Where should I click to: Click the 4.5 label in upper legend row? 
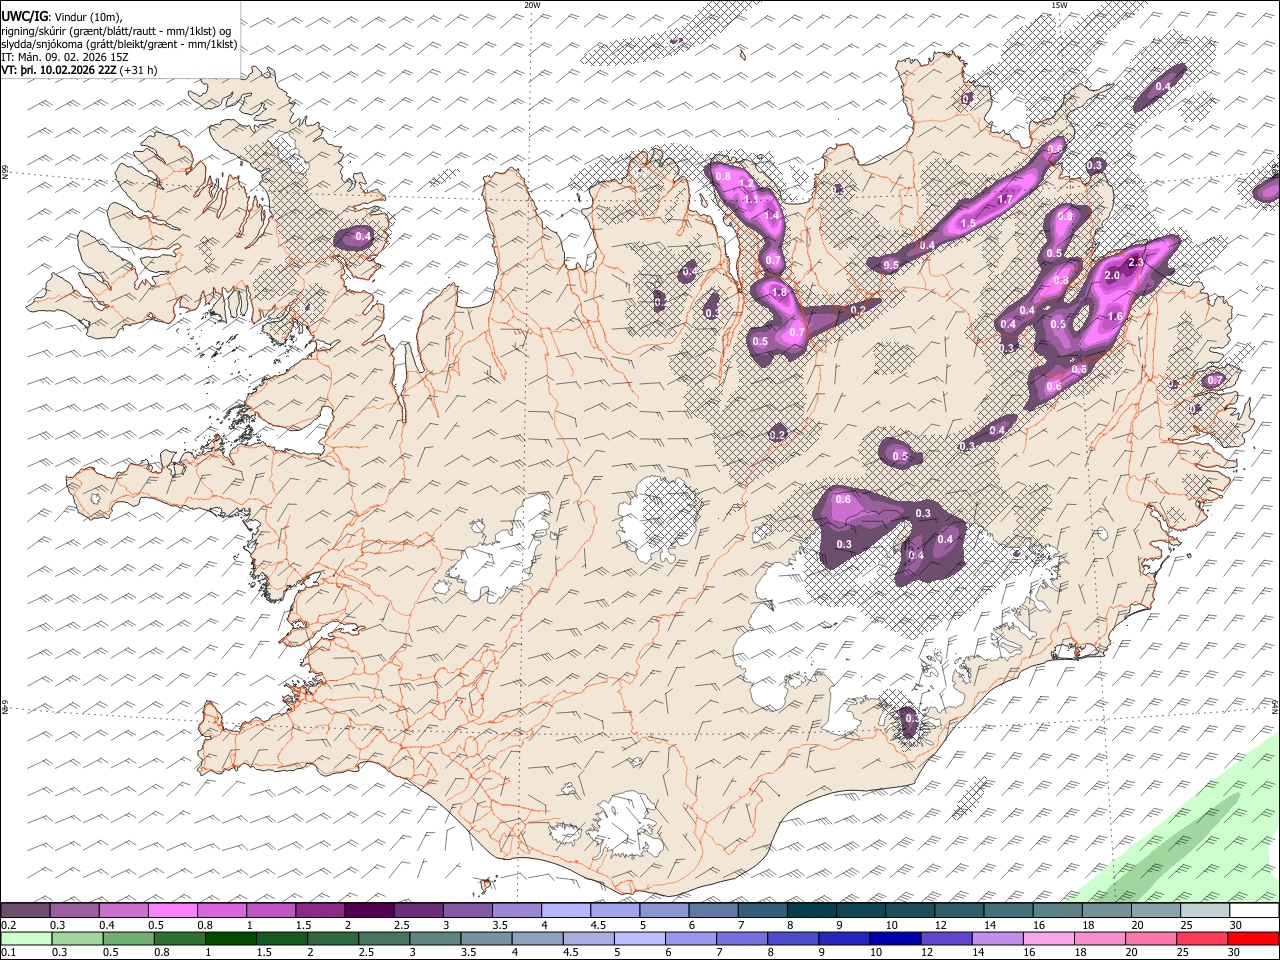(x=598, y=925)
